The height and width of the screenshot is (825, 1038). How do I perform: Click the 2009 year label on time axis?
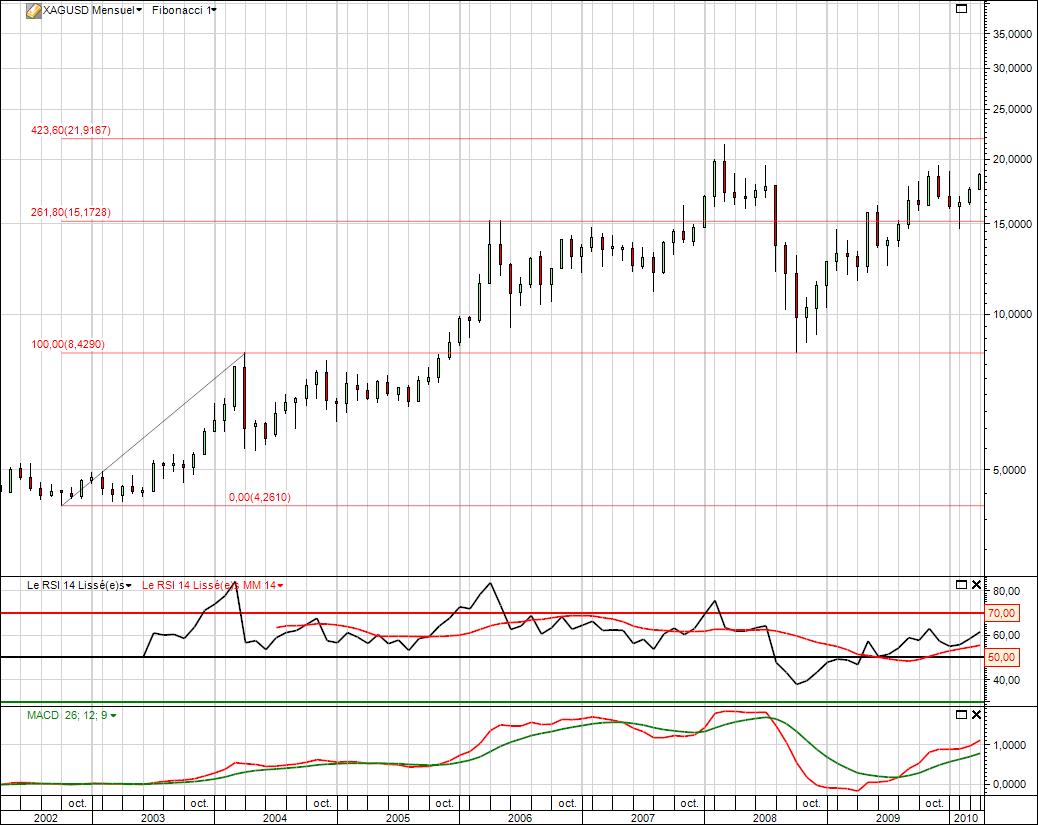point(888,817)
